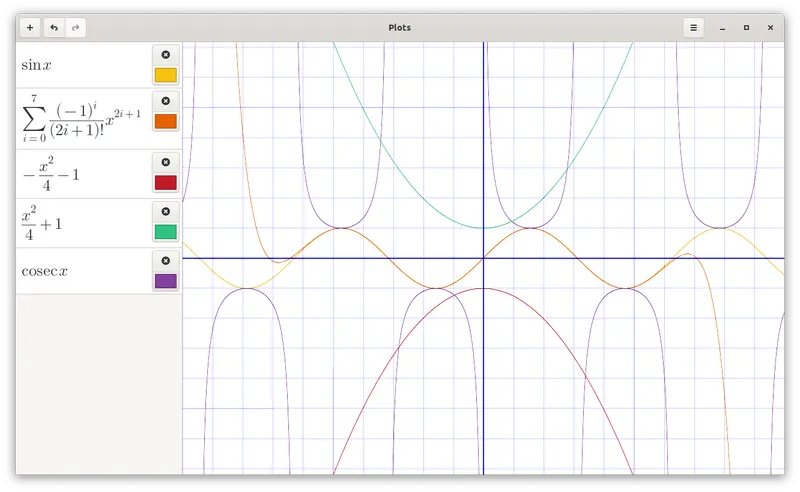The width and height of the screenshot is (800, 492).
Task: Remove the summation series formula
Action: point(166,101)
